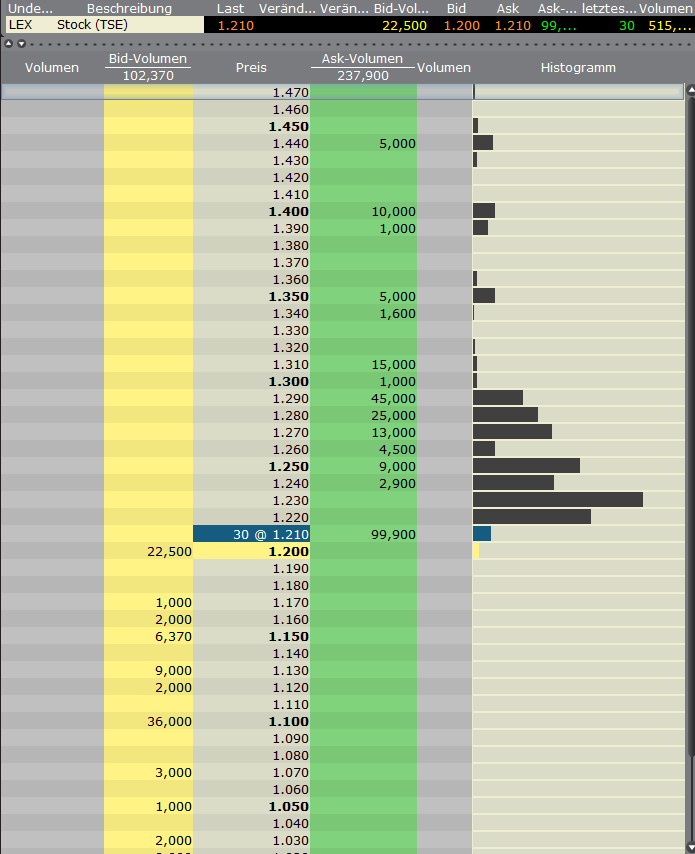
Task: Click the Last column header
Action: (x=230, y=8)
